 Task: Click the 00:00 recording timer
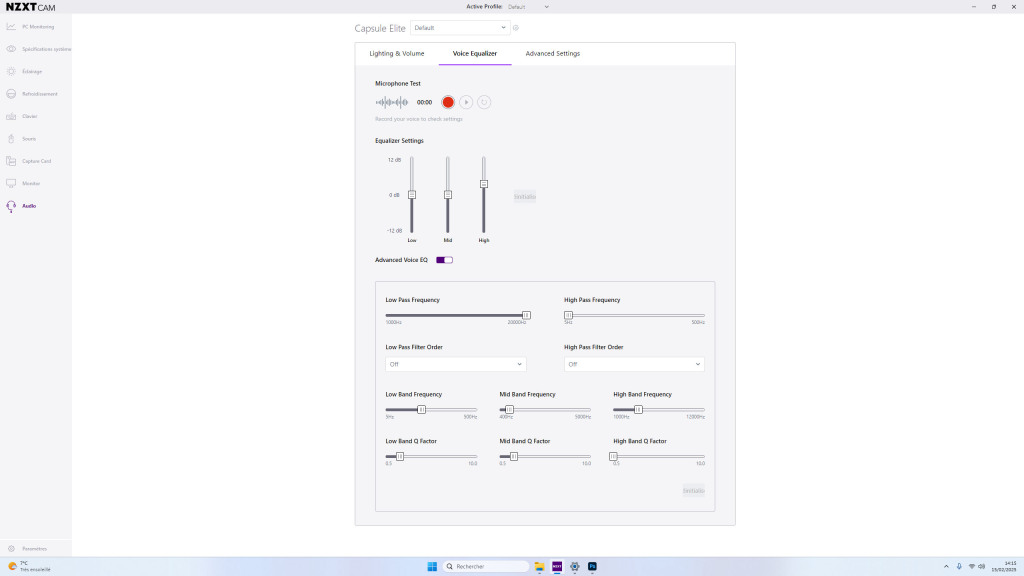click(424, 102)
